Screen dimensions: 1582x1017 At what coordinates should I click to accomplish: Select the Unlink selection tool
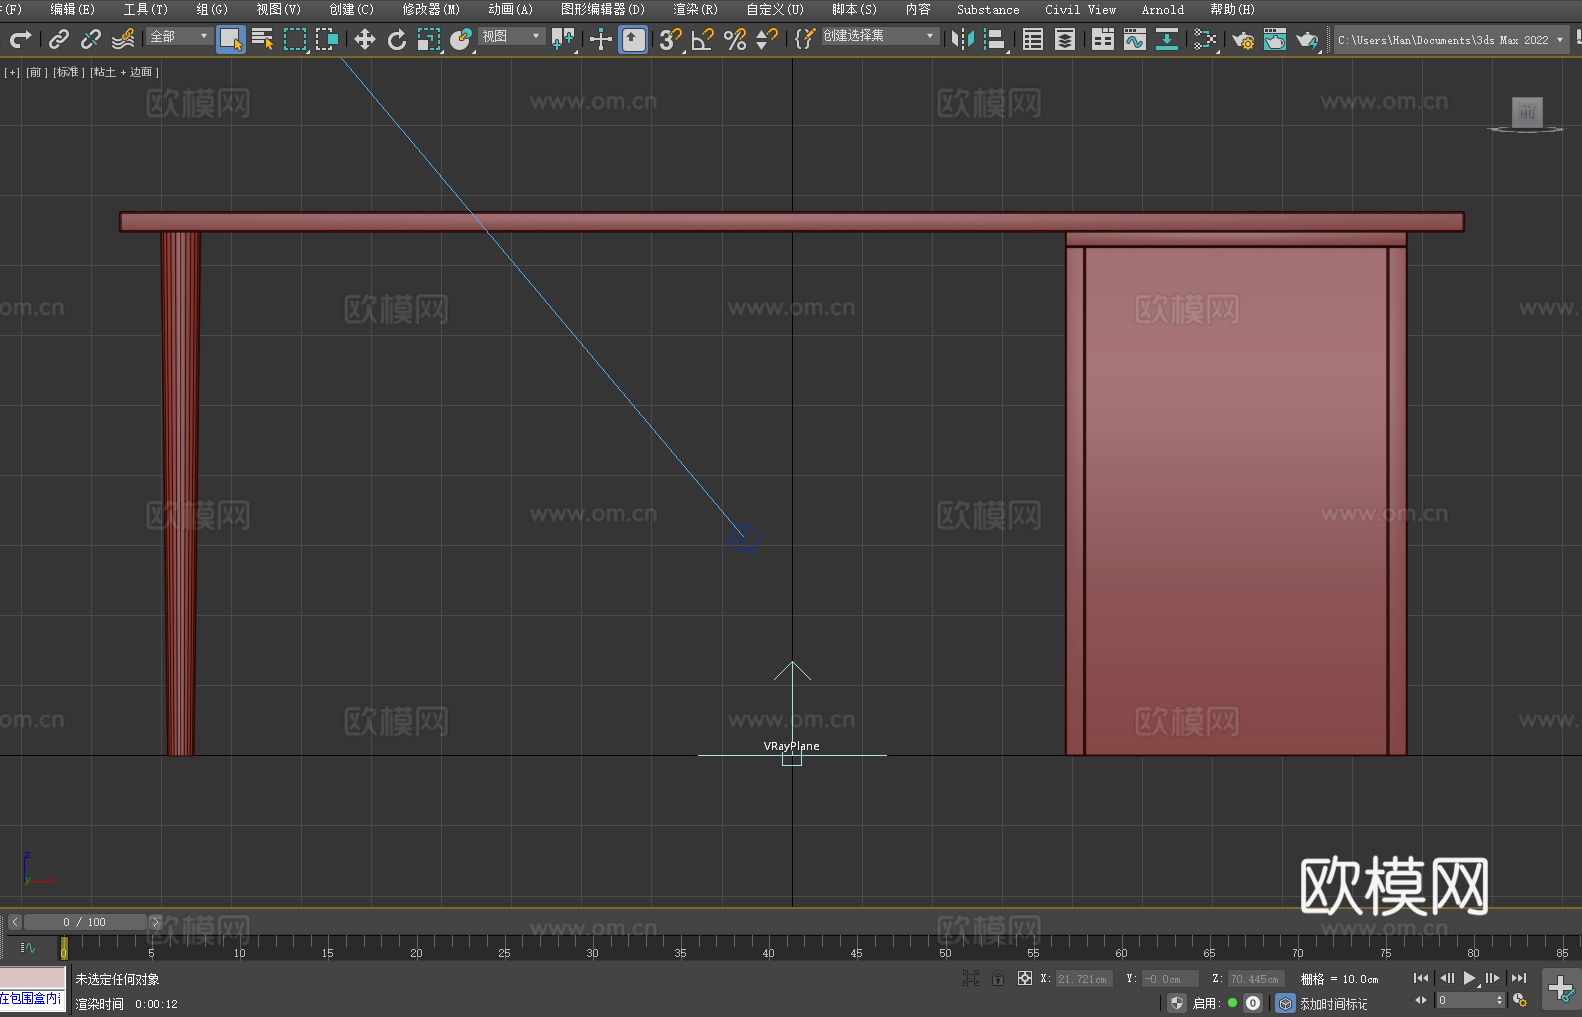point(91,39)
